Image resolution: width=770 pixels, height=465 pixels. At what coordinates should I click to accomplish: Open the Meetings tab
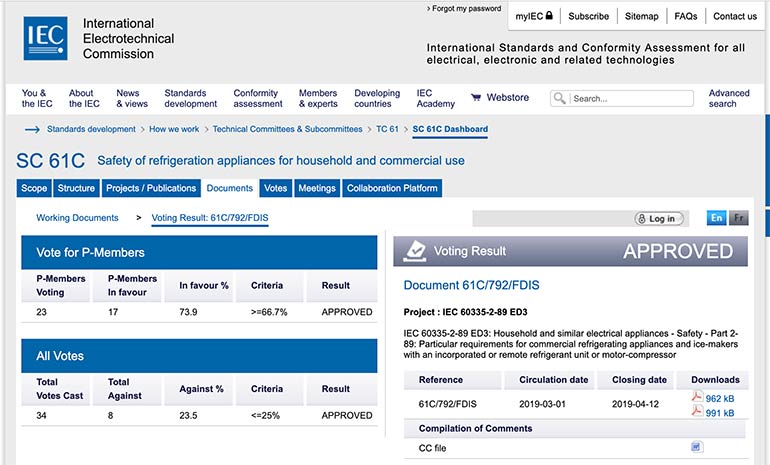pos(317,188)
